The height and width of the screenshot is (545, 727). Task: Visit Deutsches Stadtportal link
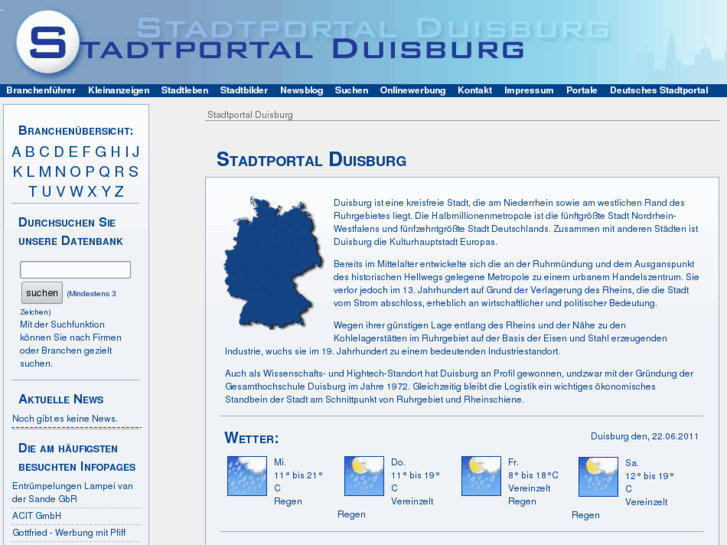pyautogui.click(x=659, y=90)
